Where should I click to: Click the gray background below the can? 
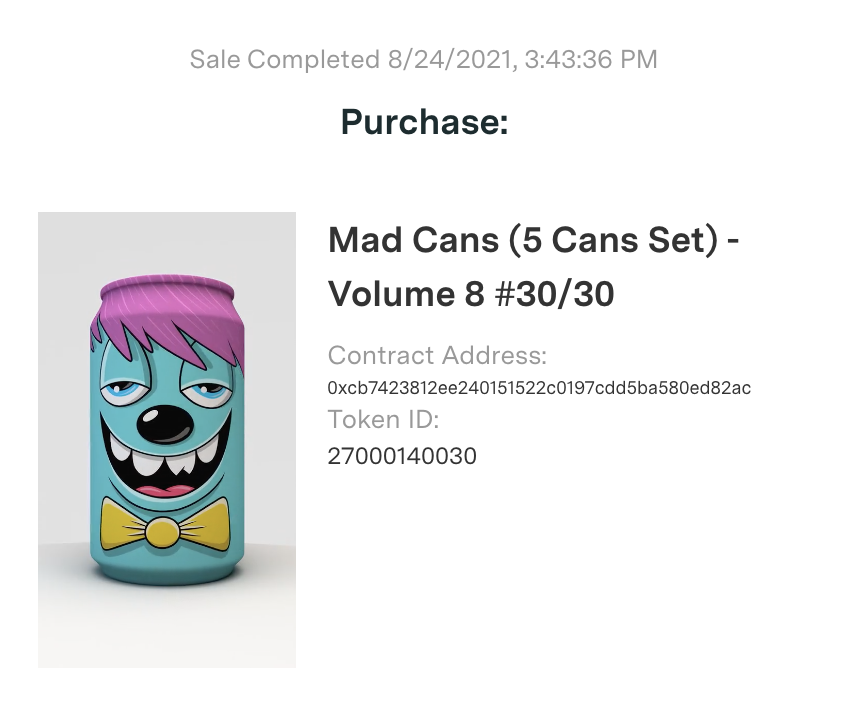tap(167, 628)
